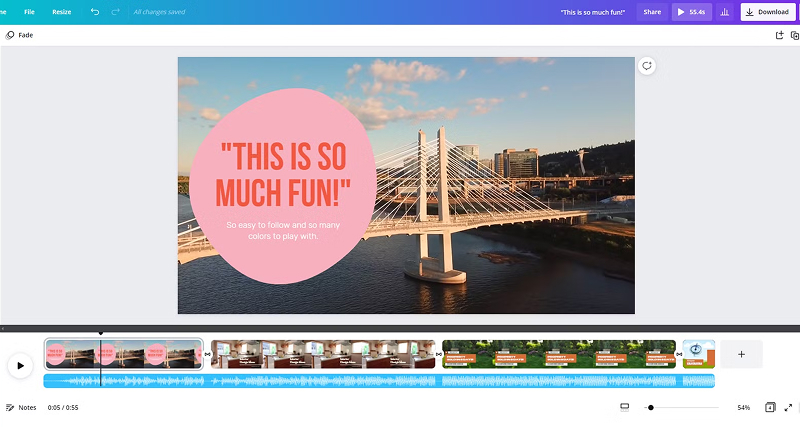Enter fullscreen with the expand arrows icon

(x=789, y=408)
